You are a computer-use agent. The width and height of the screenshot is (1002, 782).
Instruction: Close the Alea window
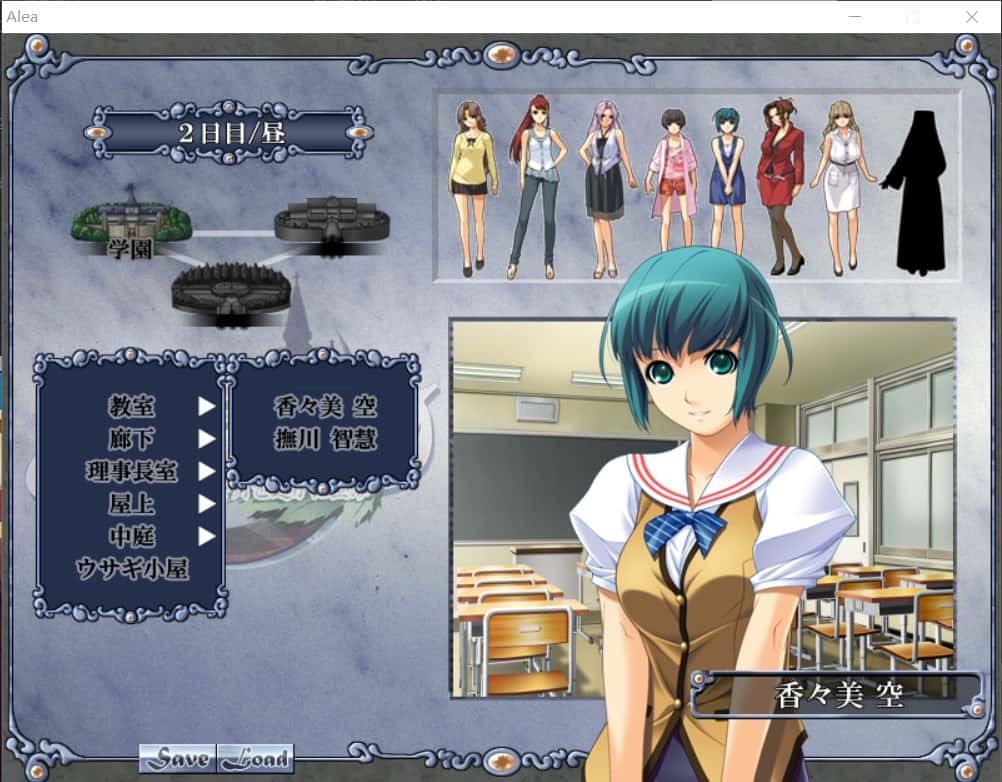click(x=971, y=17)
